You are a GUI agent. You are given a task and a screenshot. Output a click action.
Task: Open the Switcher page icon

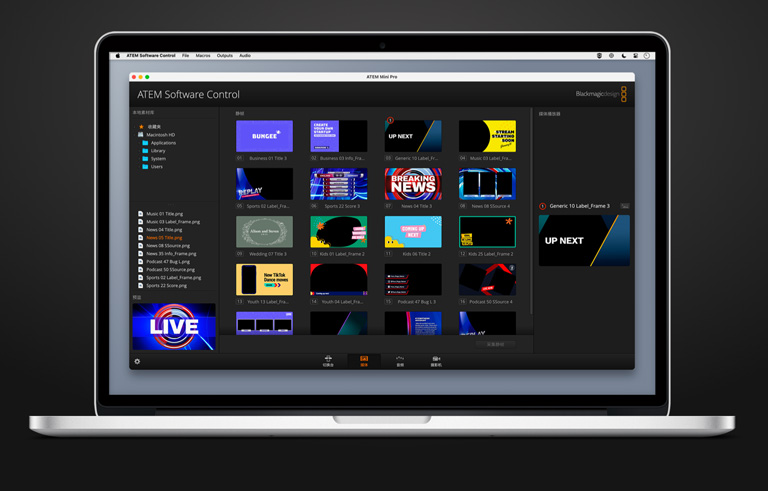[x=328, y=360]
